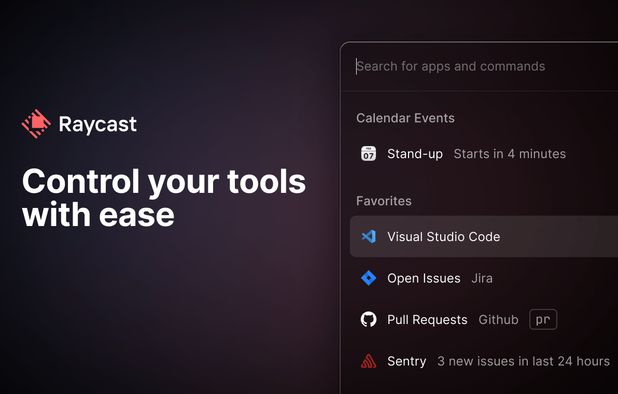Click the "Calendar Events" section header
Screen dimensions: 618x394
(405, 118)
